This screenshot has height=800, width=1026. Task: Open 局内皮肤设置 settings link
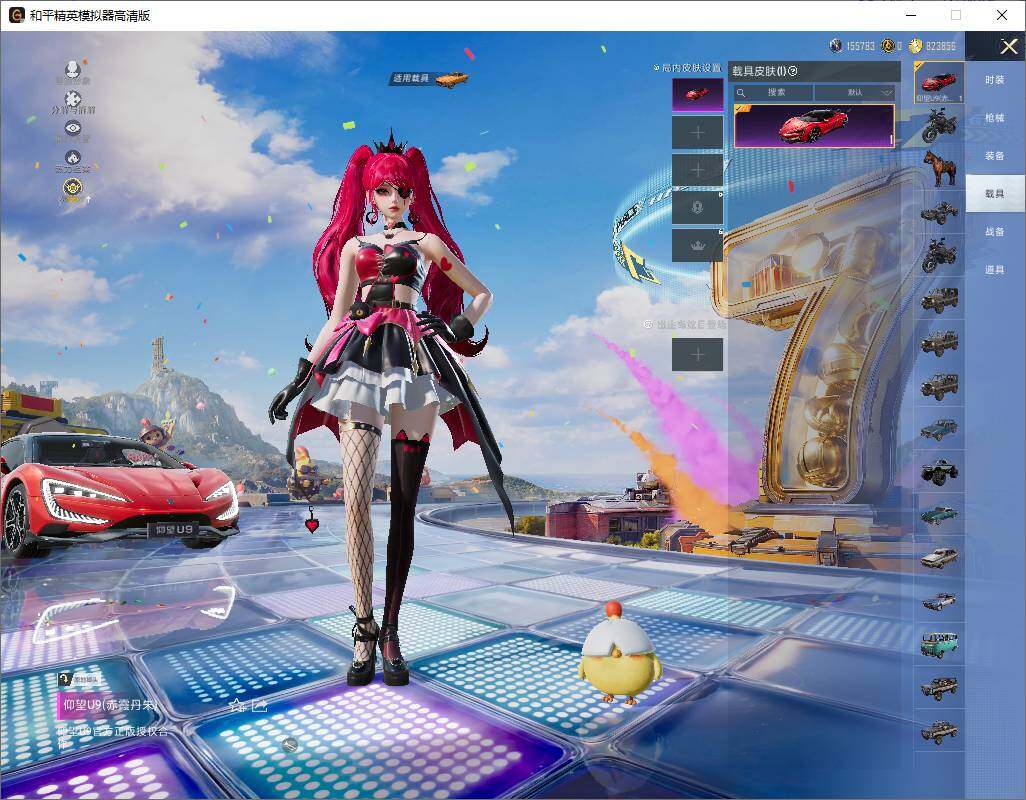[x=687, y=67]
